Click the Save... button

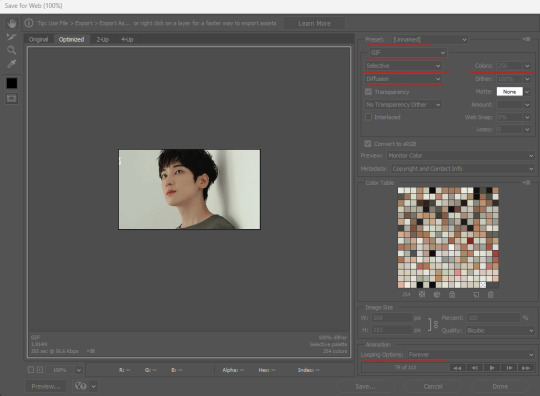pos(365,386)
